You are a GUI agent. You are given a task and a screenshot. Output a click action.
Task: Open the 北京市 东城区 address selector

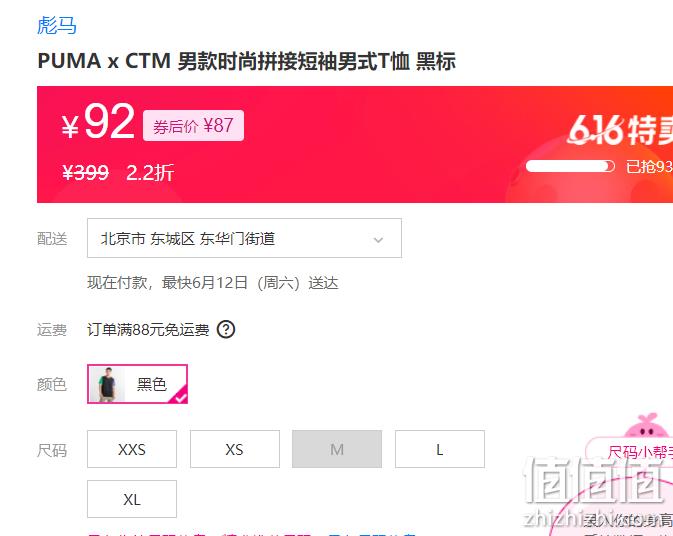[244, 238]
